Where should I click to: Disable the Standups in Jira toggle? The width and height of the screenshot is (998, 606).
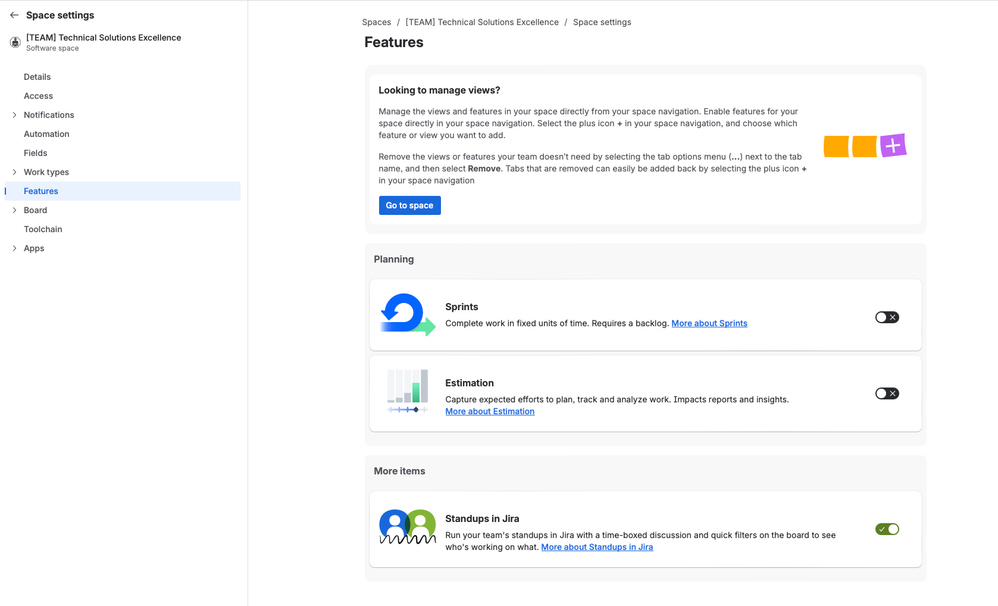tap(887, 529)
